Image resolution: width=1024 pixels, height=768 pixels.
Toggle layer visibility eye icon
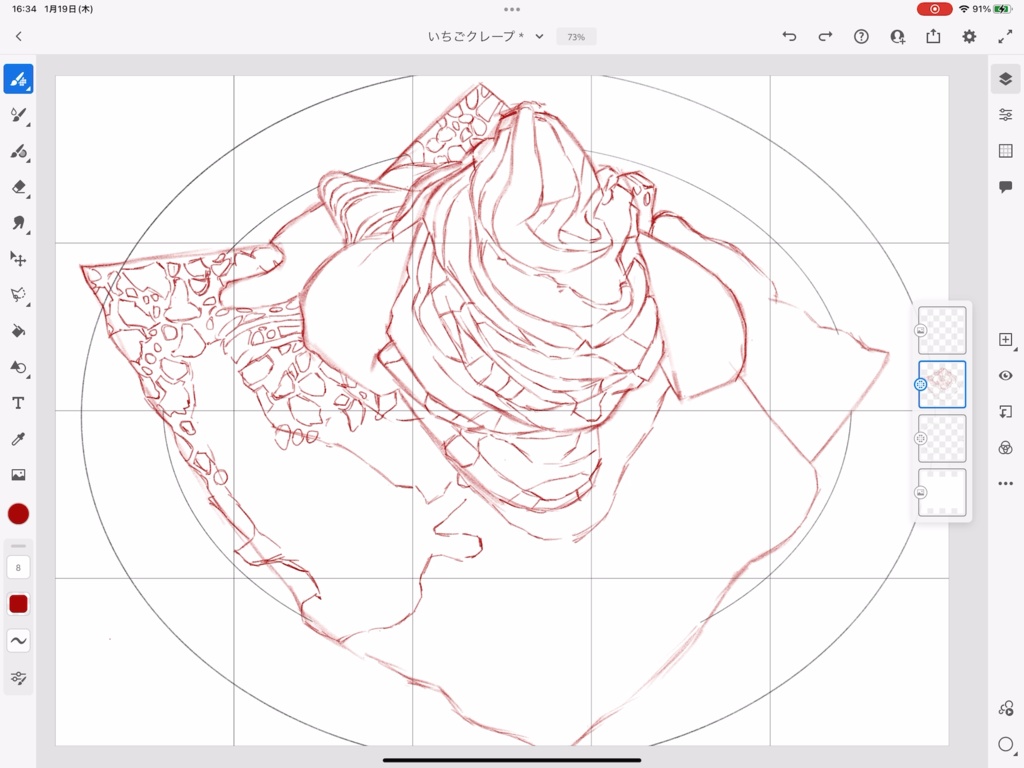click(1006, 376)
